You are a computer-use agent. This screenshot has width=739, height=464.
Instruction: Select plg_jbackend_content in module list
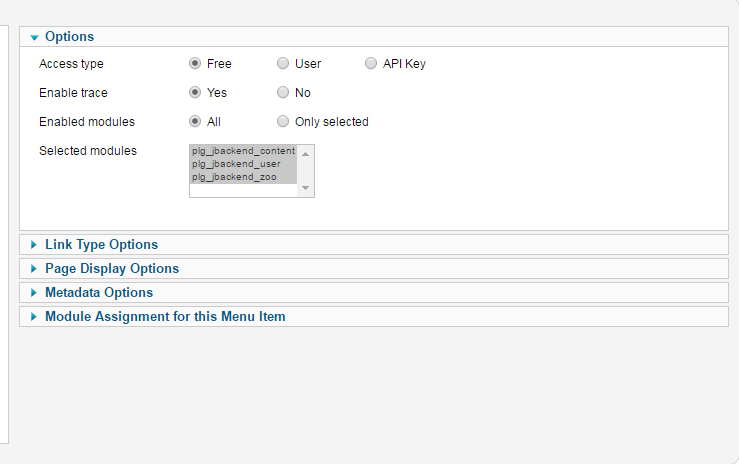[x=243, y=151]
